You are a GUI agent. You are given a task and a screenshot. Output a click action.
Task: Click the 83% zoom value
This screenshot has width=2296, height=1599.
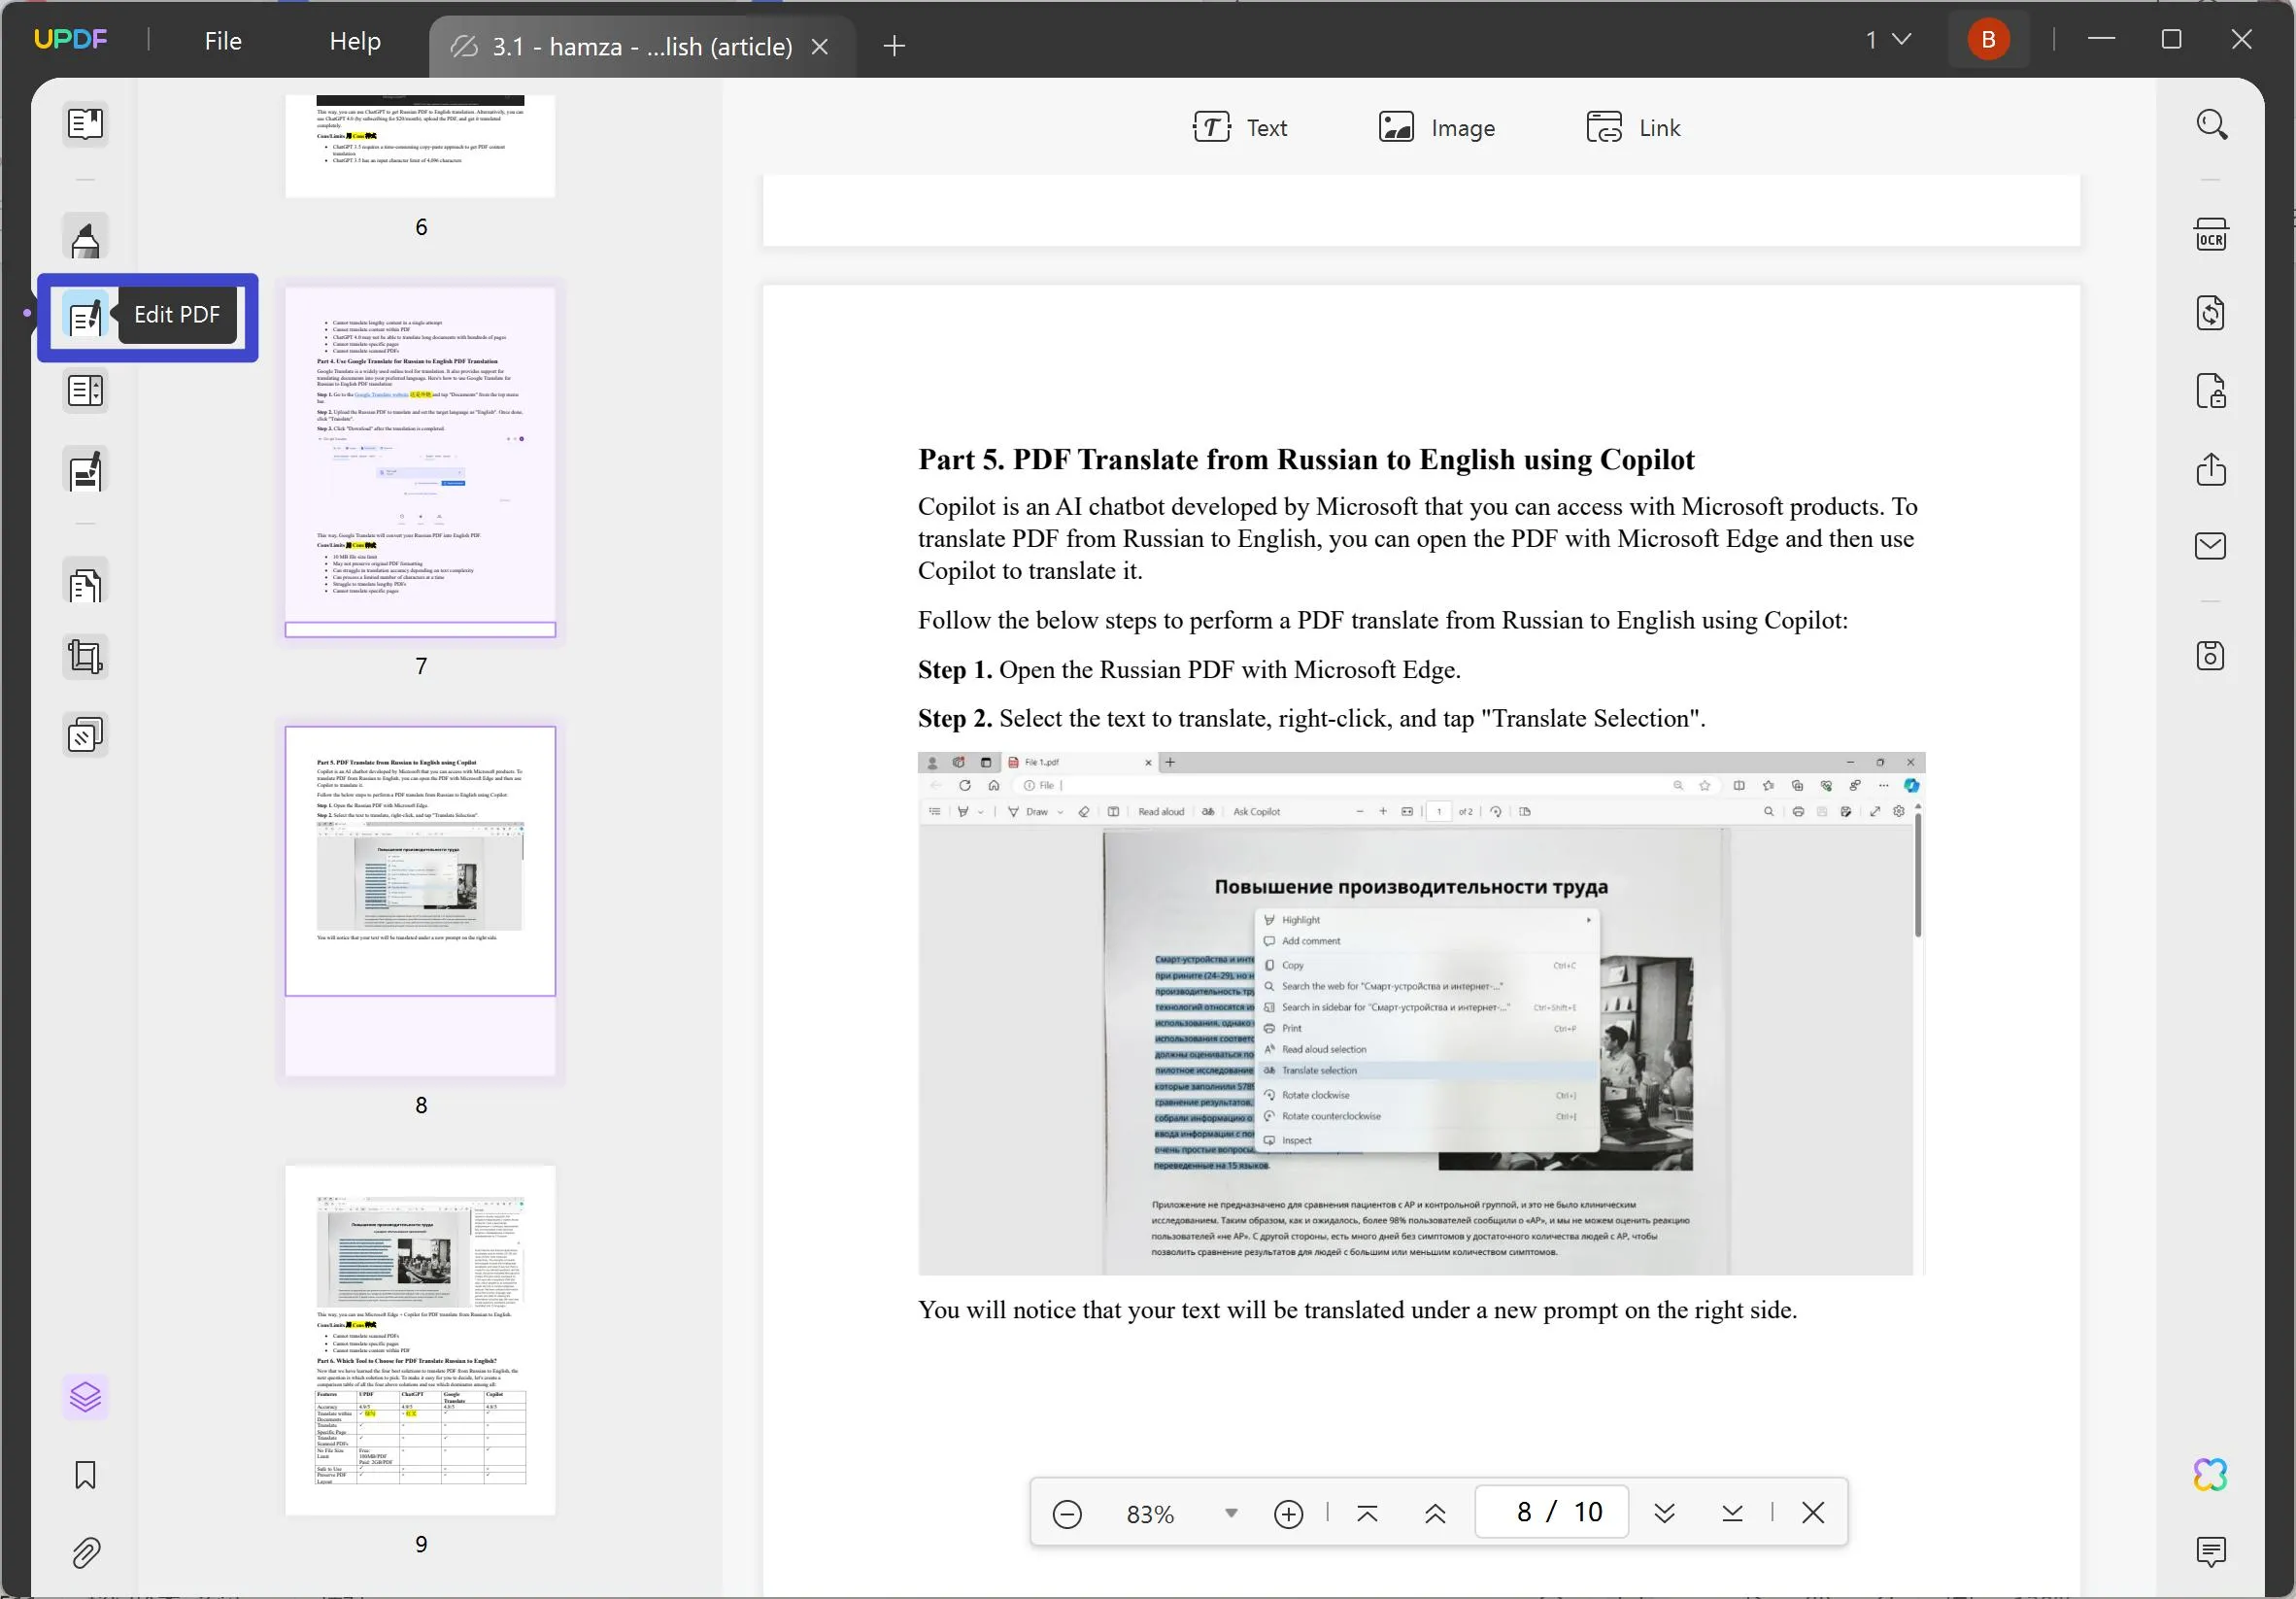tap(1150, 1515)
